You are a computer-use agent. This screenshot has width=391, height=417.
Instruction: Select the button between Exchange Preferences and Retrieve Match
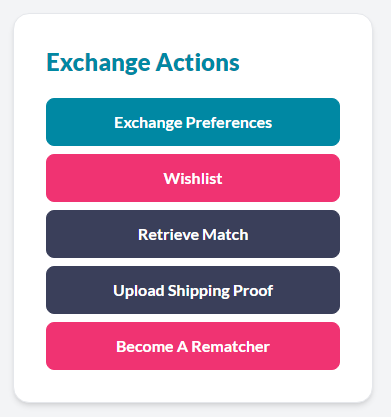click(x=193, y=178)
